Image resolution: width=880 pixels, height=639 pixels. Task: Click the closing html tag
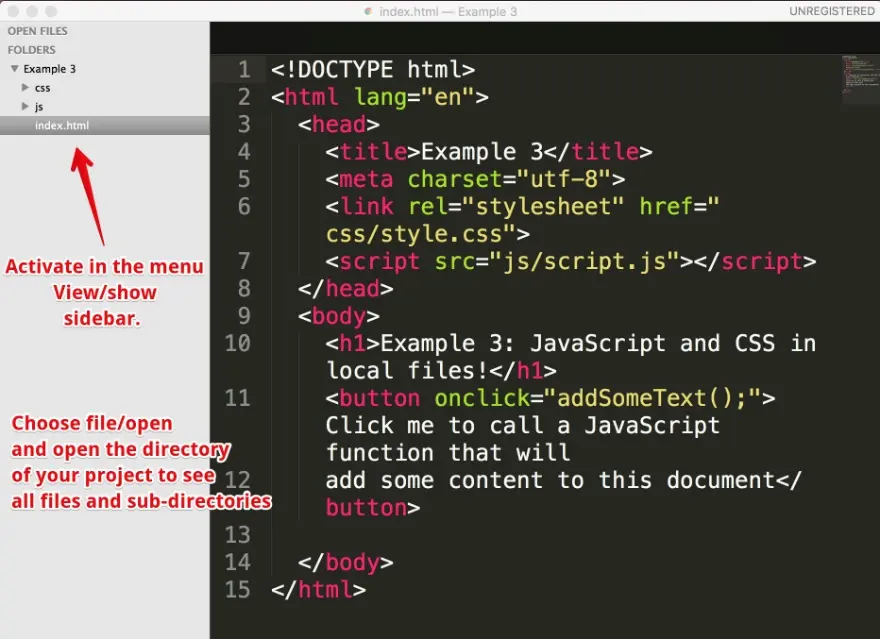pos(318,590)
